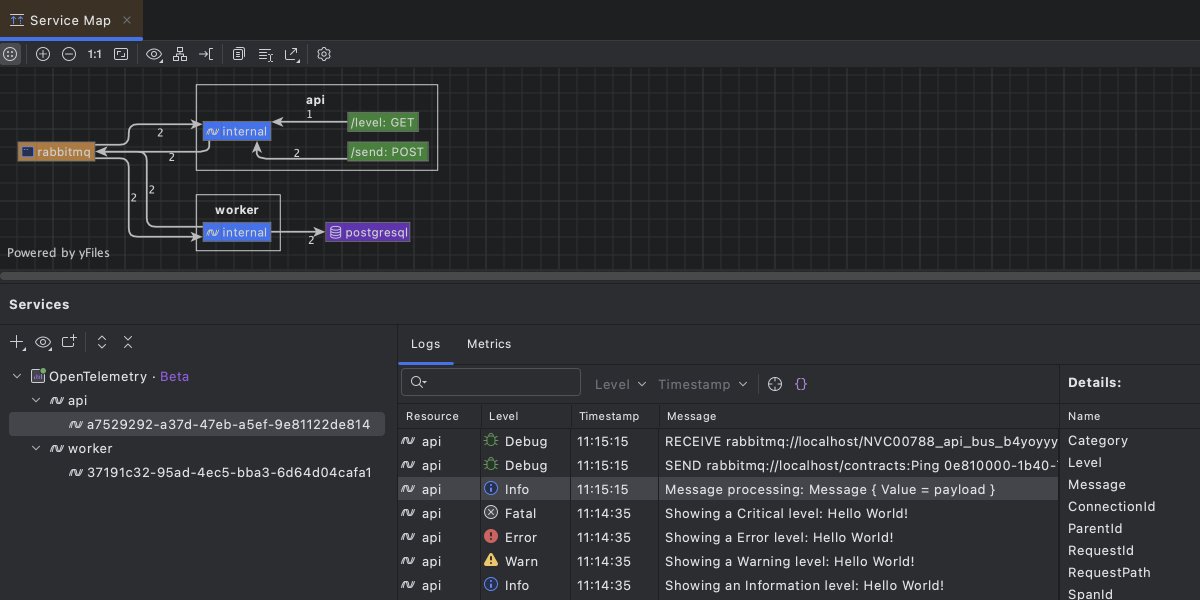Click the route edges arrow-bracket icon
Viewport: 1200px width, 600px height.
[206, 54]
